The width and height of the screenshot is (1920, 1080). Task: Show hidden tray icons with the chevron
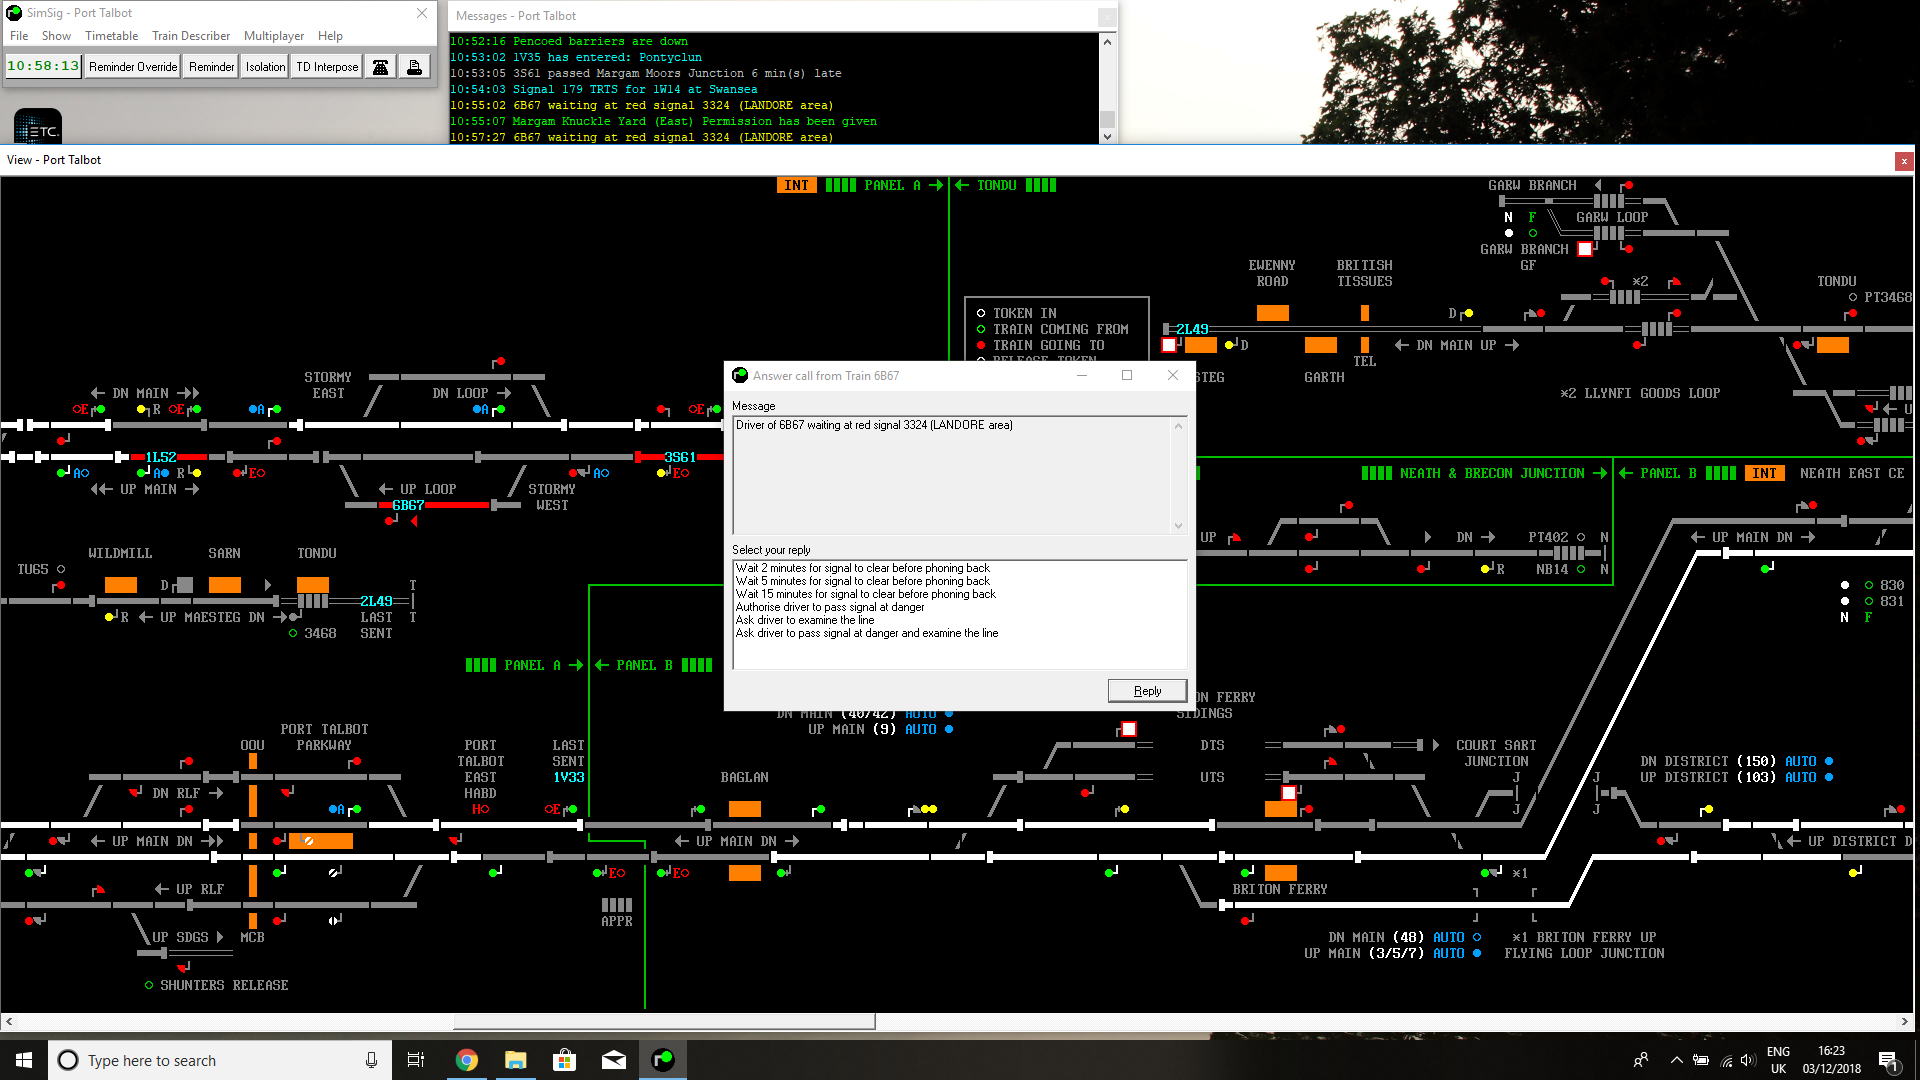[x=1675, y=1060]
